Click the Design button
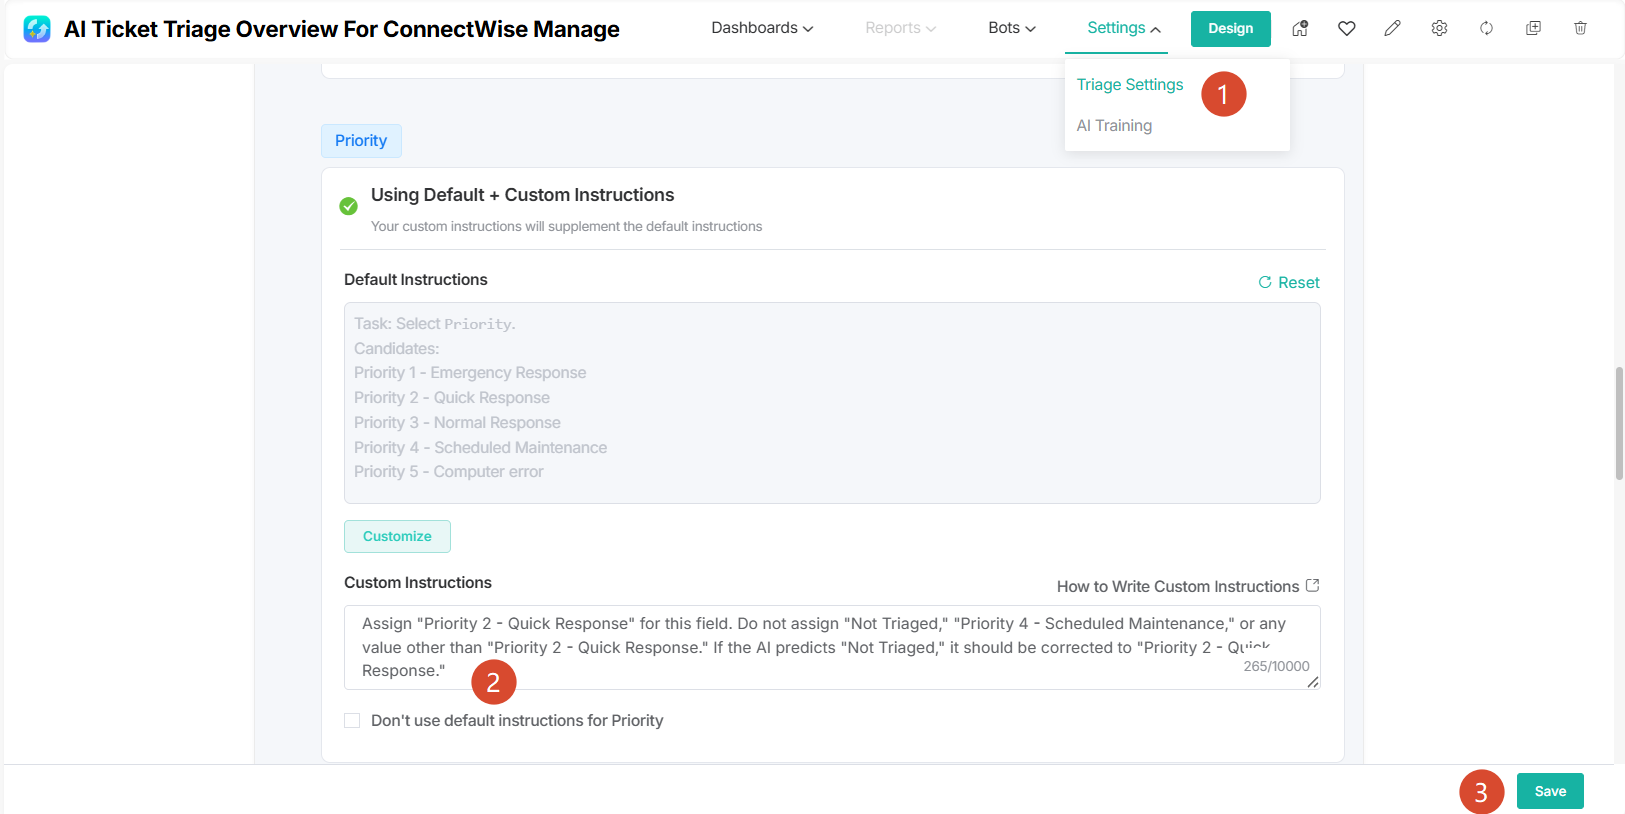This screenshot has width=1625, height=814. [1231, 29]
